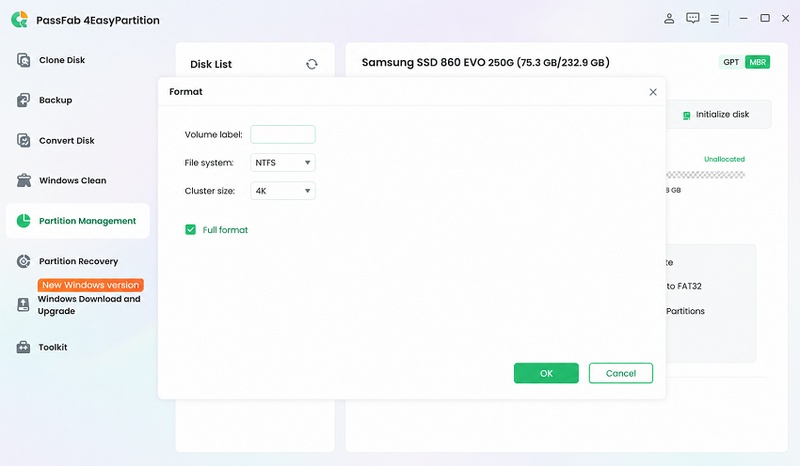
Task: Click Initialize disk button
Action: coord(718,114)
